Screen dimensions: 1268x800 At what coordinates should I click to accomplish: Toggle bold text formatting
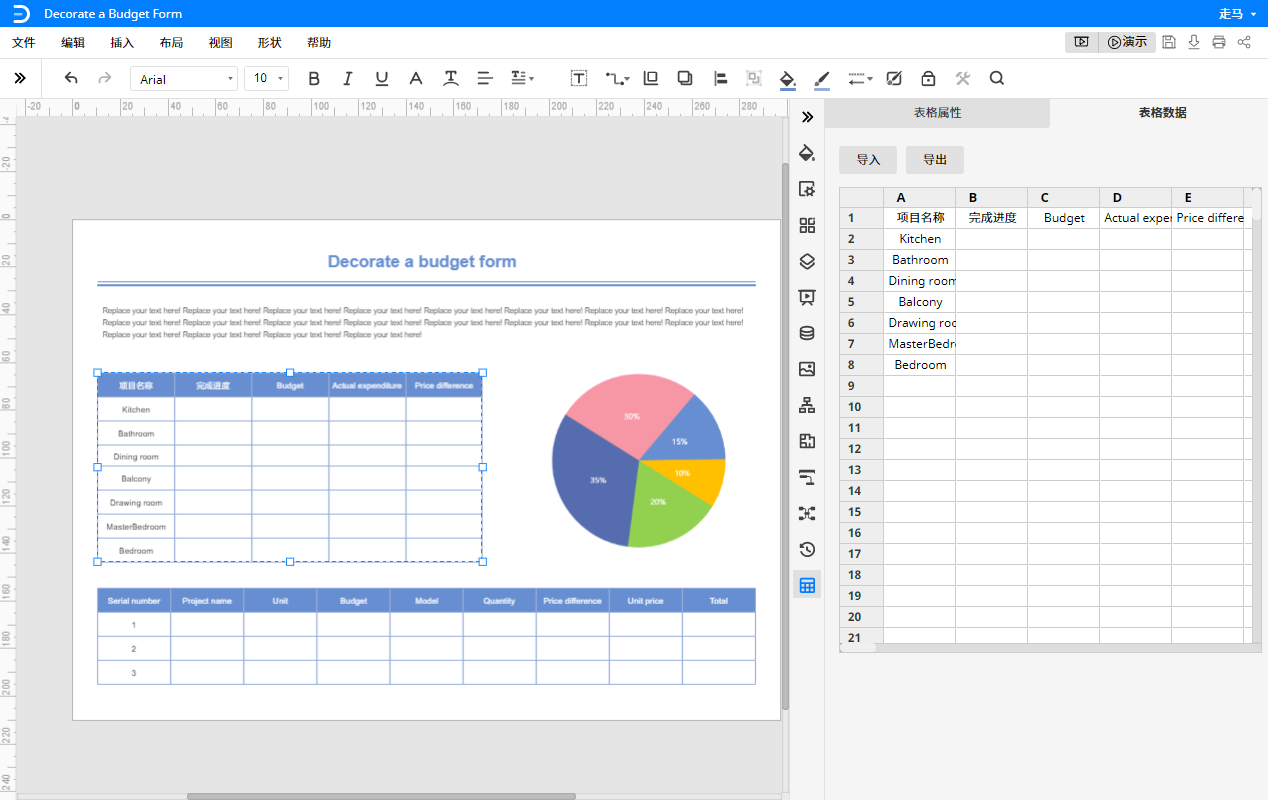[x=314, y=78]
